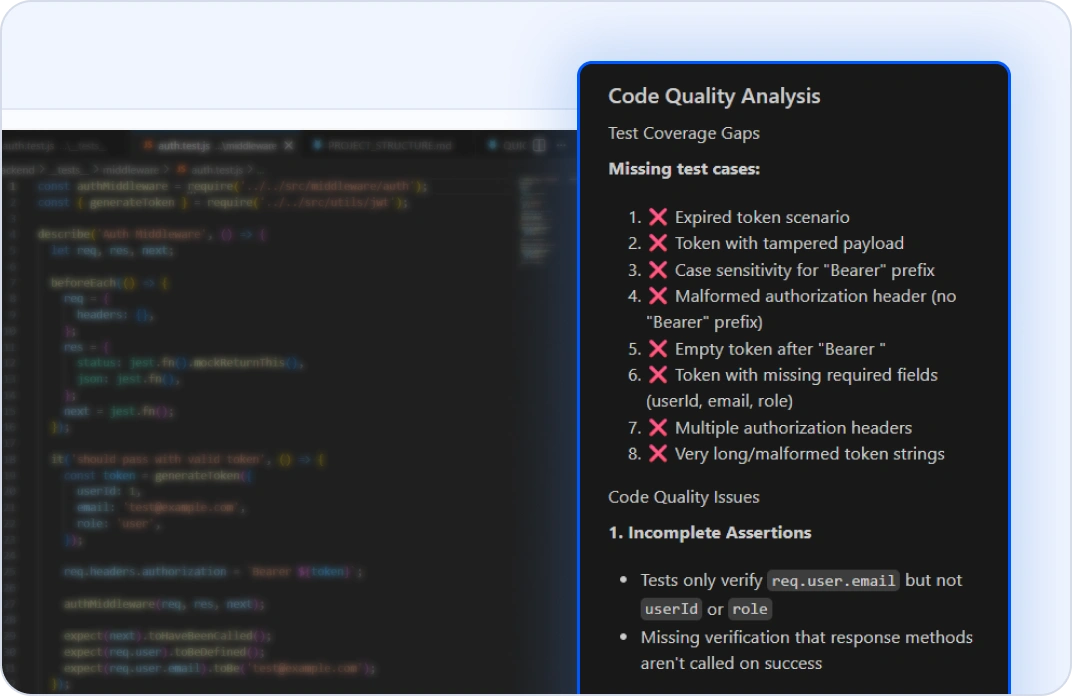Image resolution: width=1072 pixels, height=696 pixels.
Task: Click the JS file icon on the active auth.test.js tab
Action: point(149,146)
